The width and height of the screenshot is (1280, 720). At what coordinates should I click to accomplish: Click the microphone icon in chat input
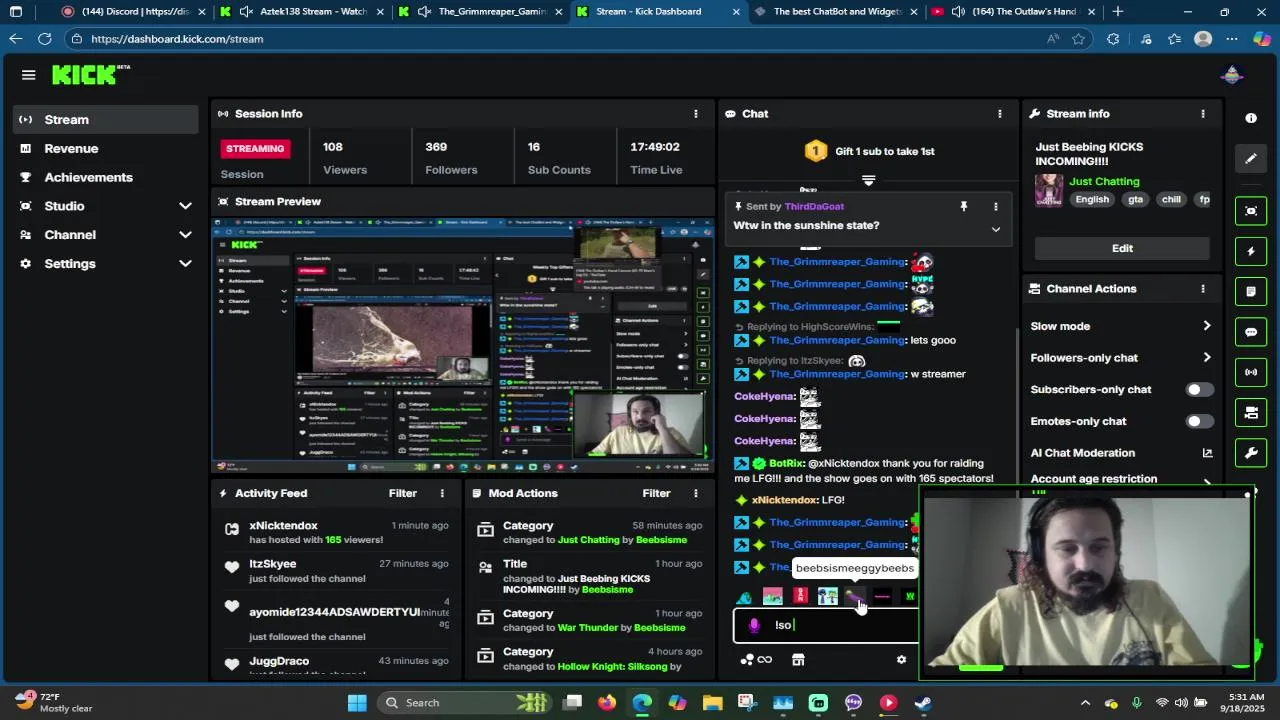[x=754, y=625]
